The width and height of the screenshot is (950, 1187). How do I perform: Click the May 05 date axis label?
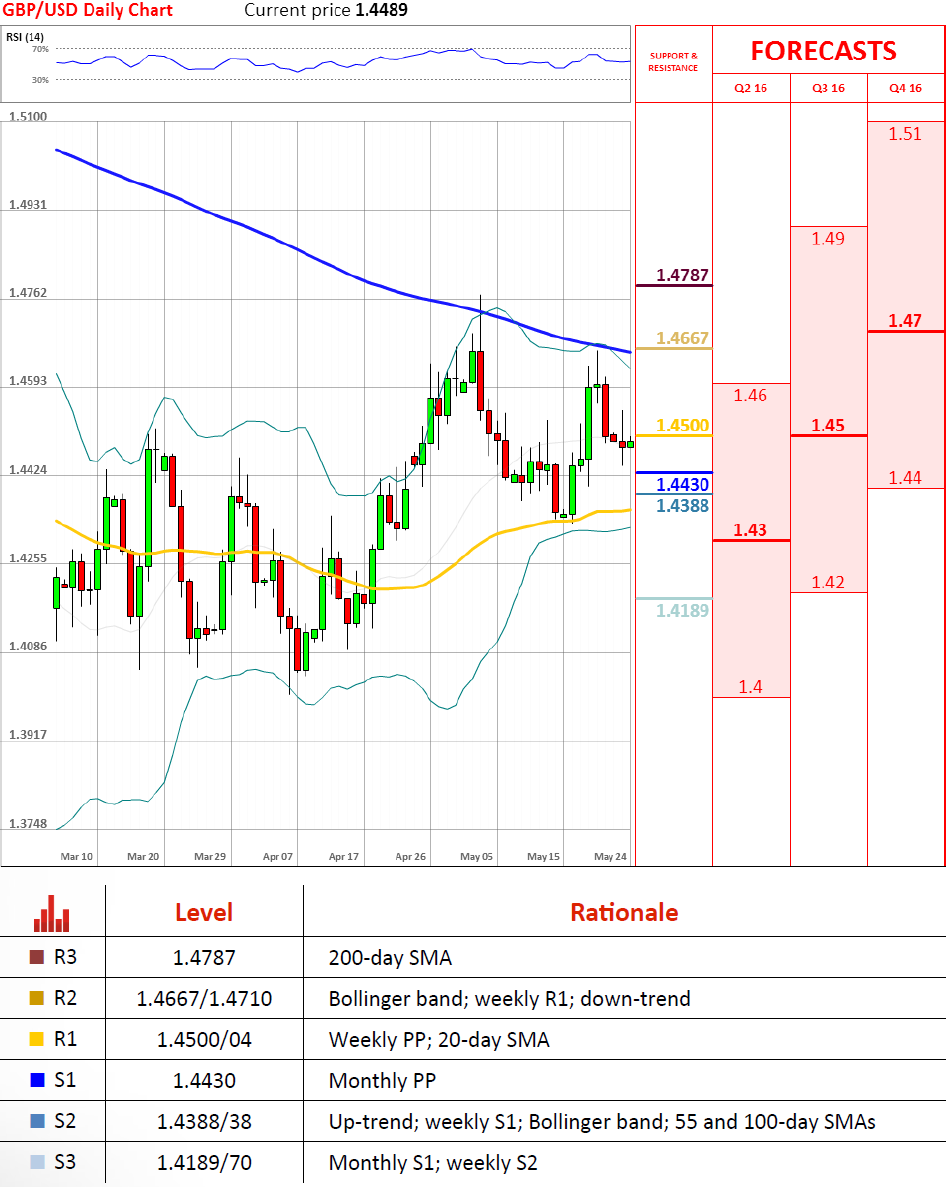[476, 857]
